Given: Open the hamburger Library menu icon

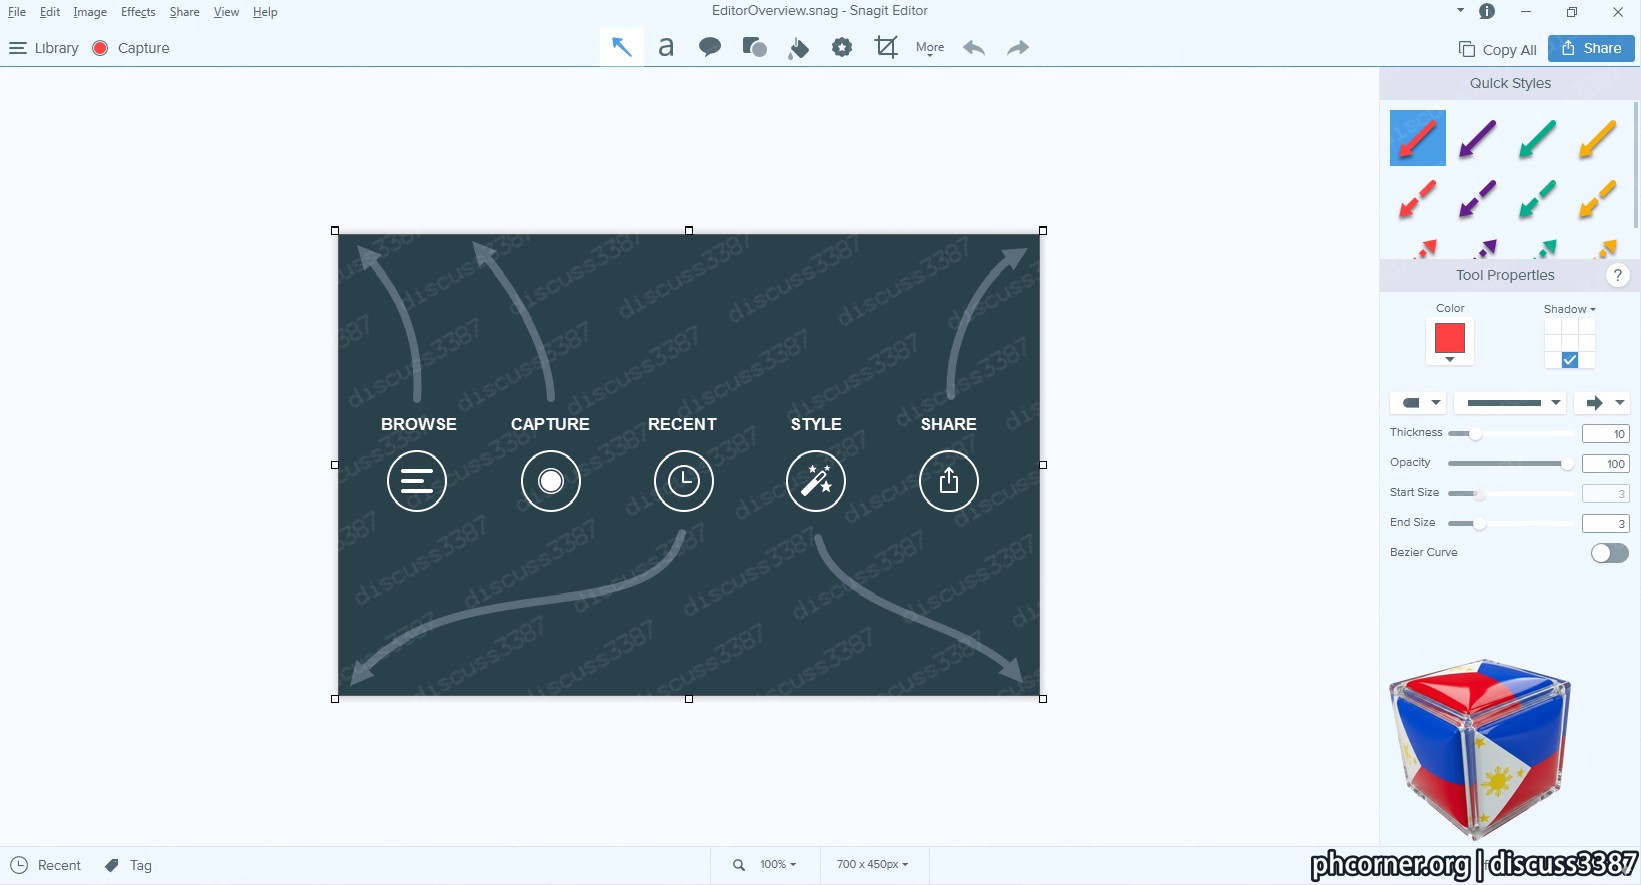Looking at the screenshot, I should click(17, 48).
